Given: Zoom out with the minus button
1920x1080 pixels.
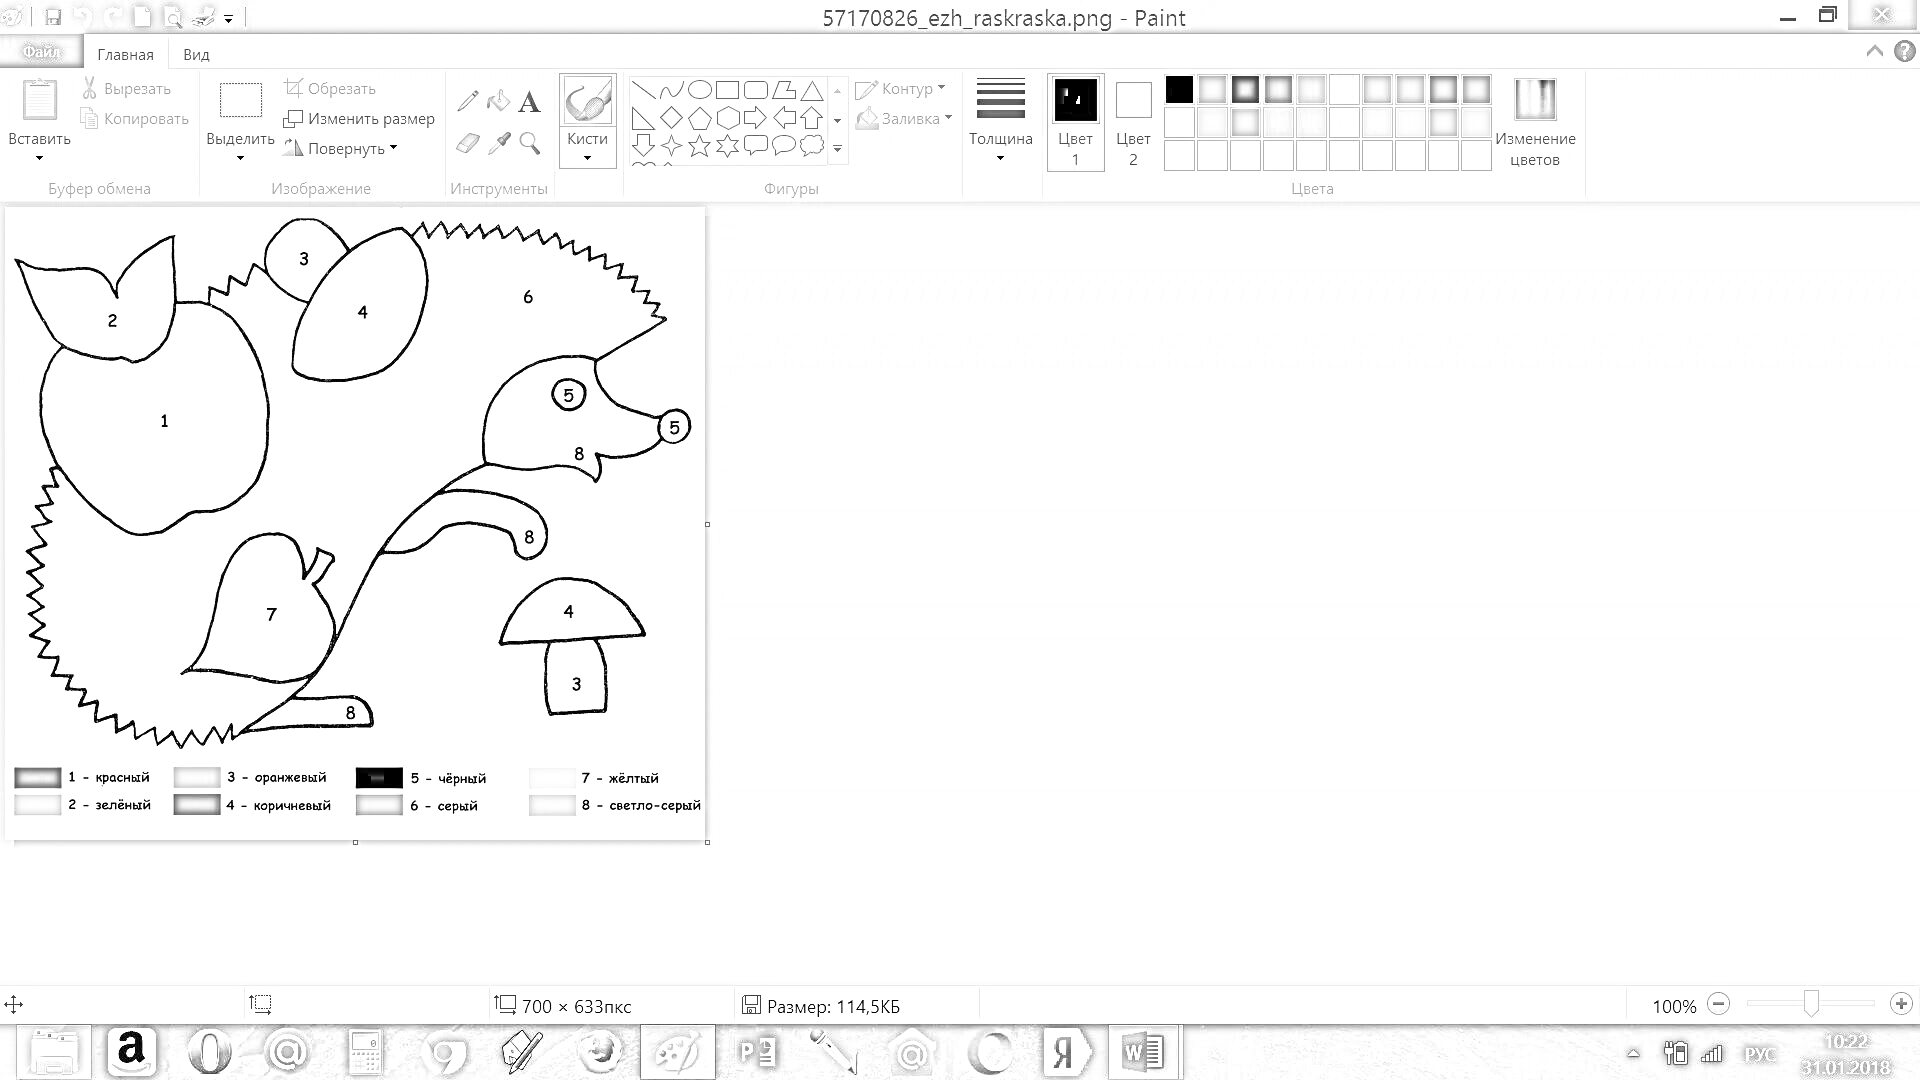Looking at the screenshot, I should point(1718,1004).
